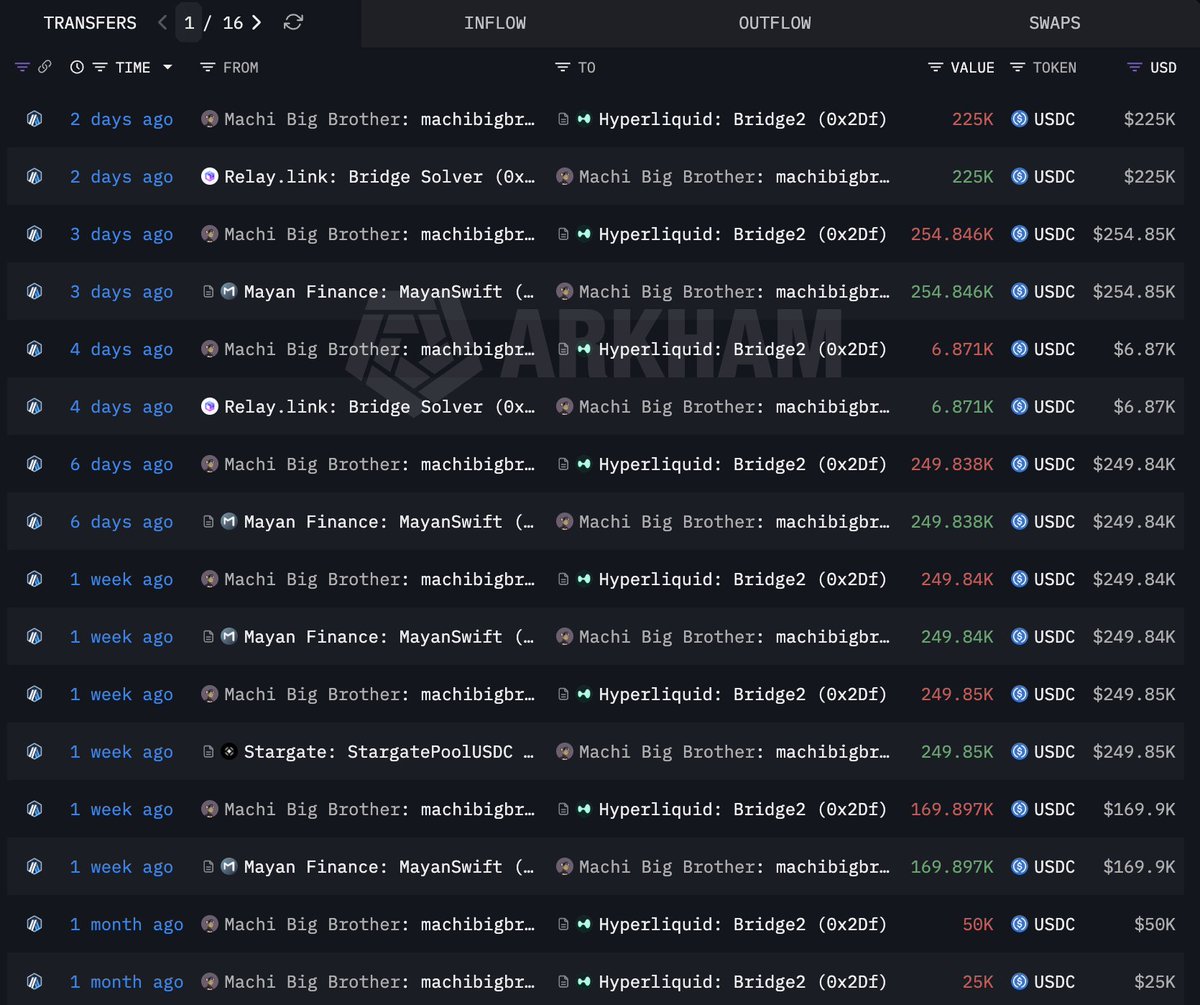1200x1005 pixels.
Task: Click Mayan Finance logo in the 169.897K row
Action: [229, 867]
